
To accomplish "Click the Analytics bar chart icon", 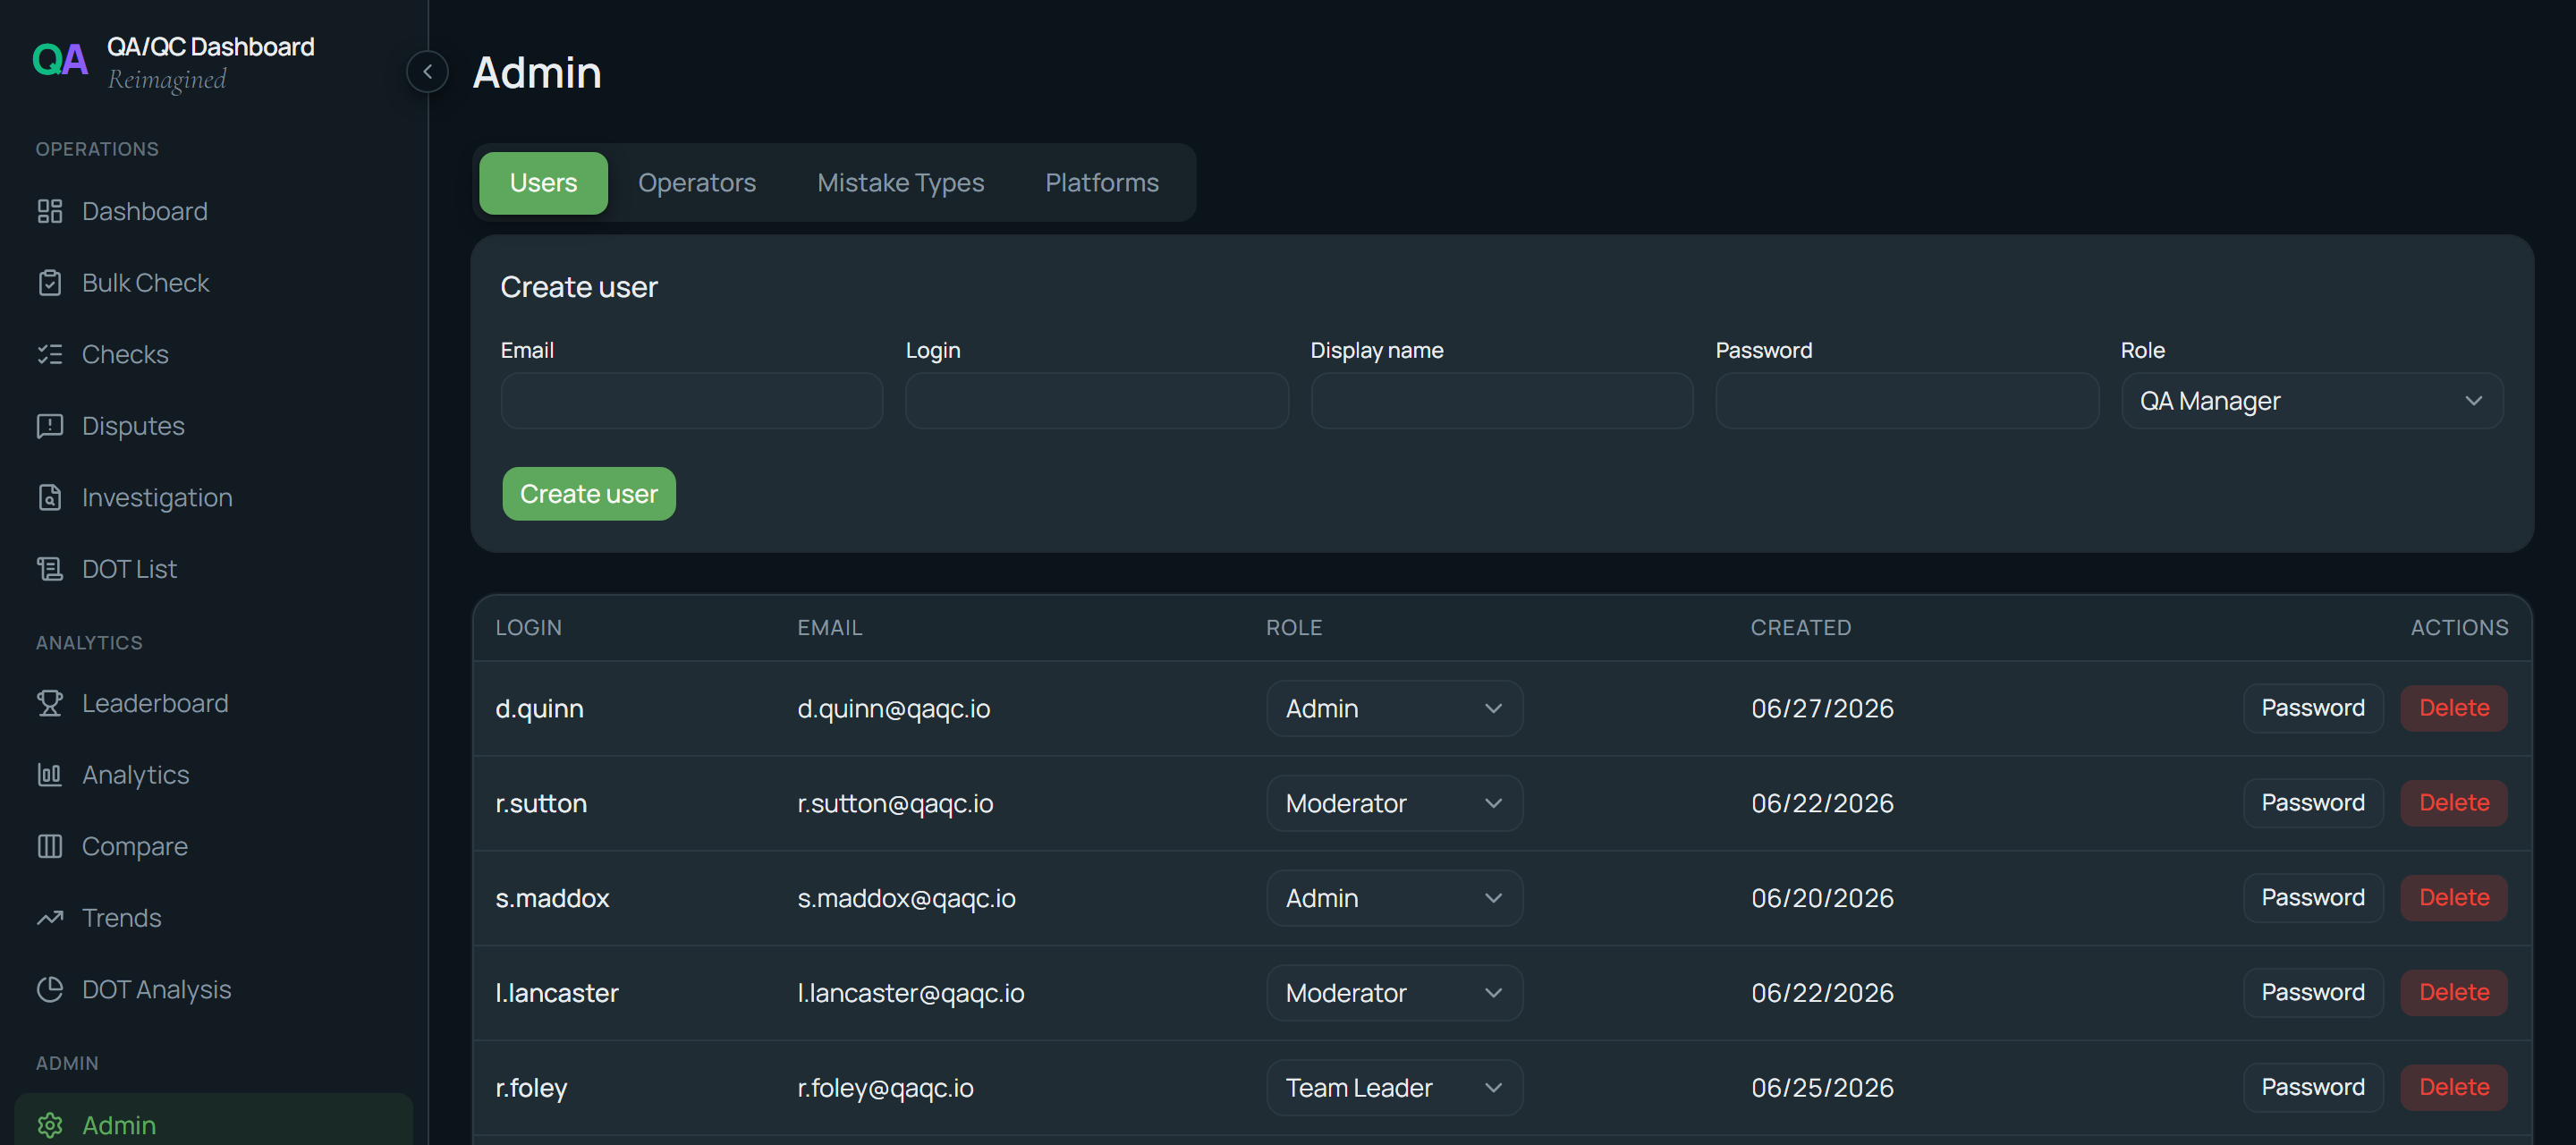I will (x=50, y=775).
